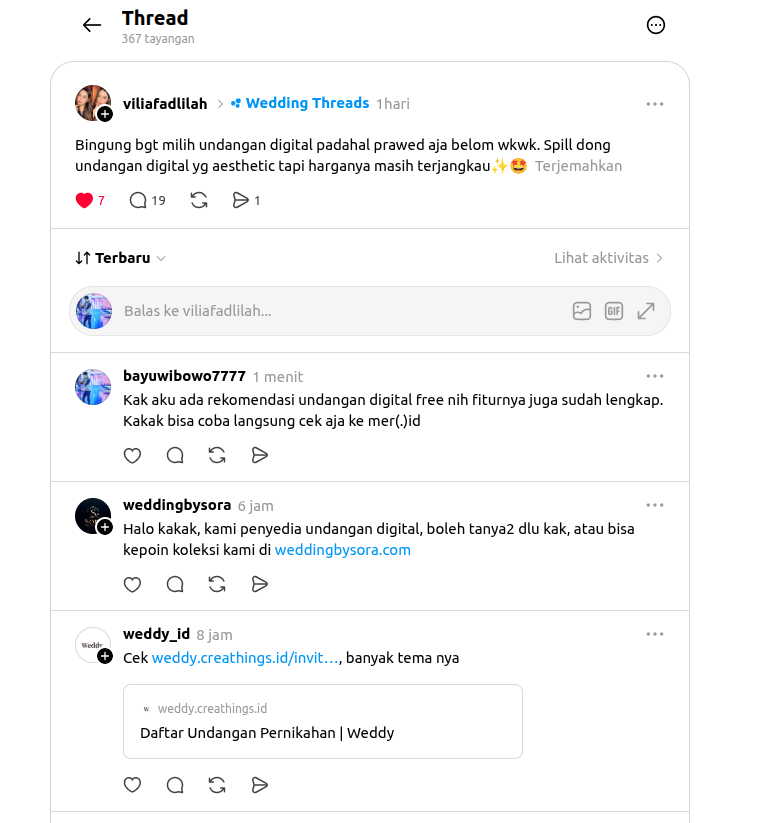769x823 pixels.
Task: Like weddingbysora's reply
Action: tap(132, 585)
